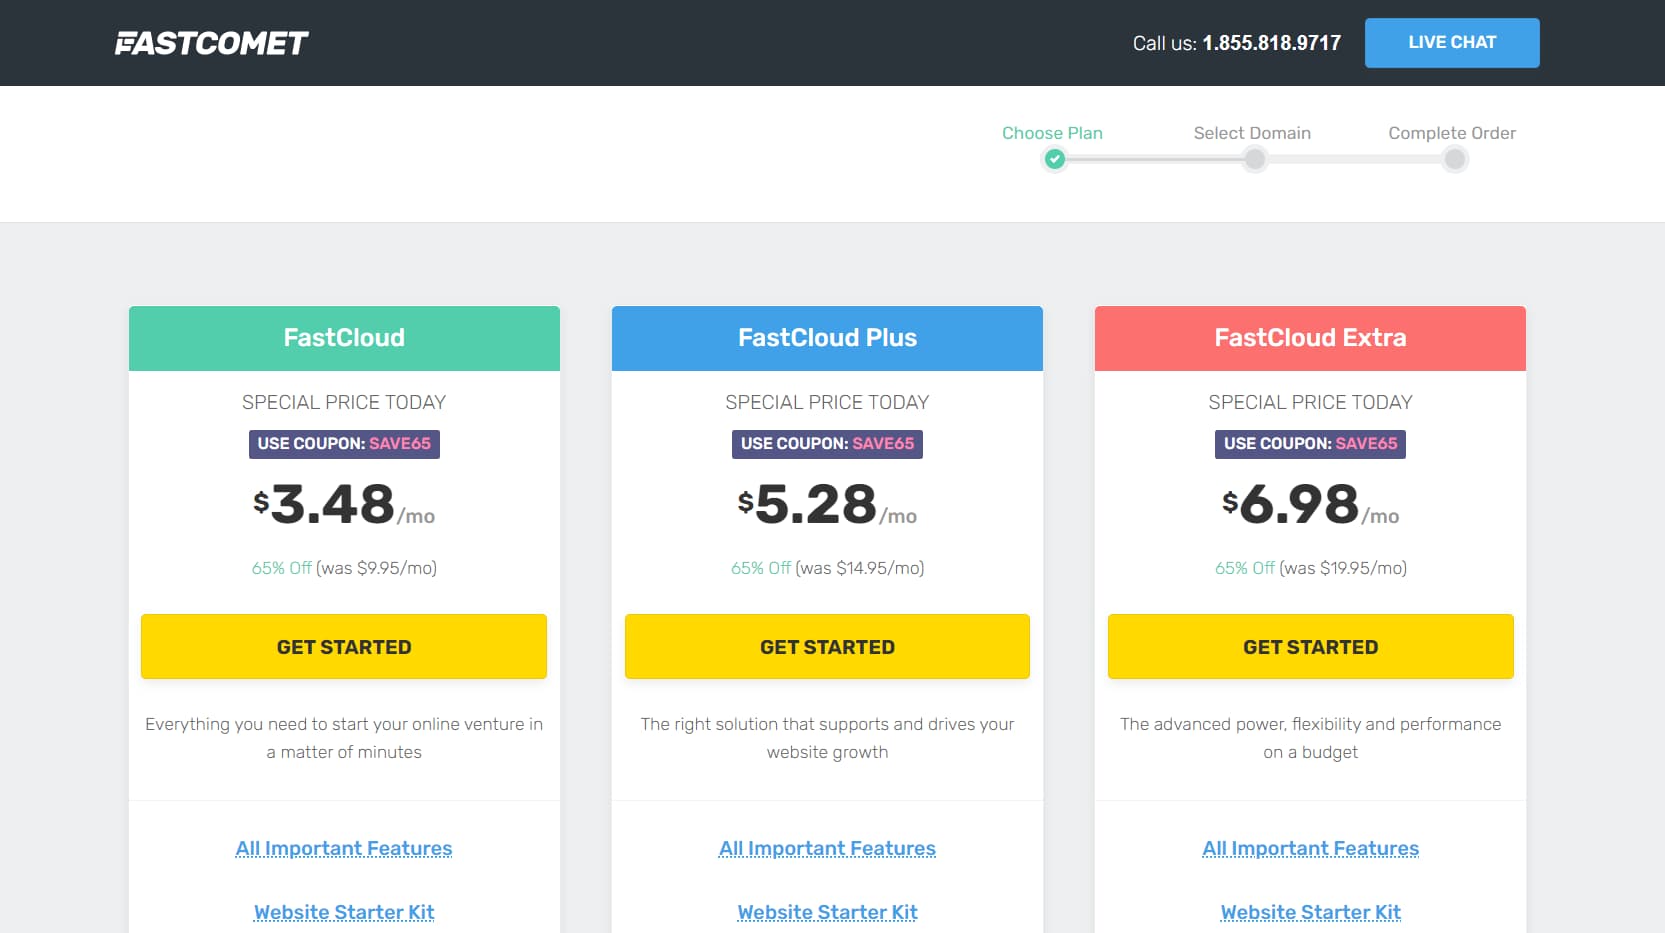Click the $3.48/mo price
This screenshot has height=933, width=1665.
(x=344, y=505)
